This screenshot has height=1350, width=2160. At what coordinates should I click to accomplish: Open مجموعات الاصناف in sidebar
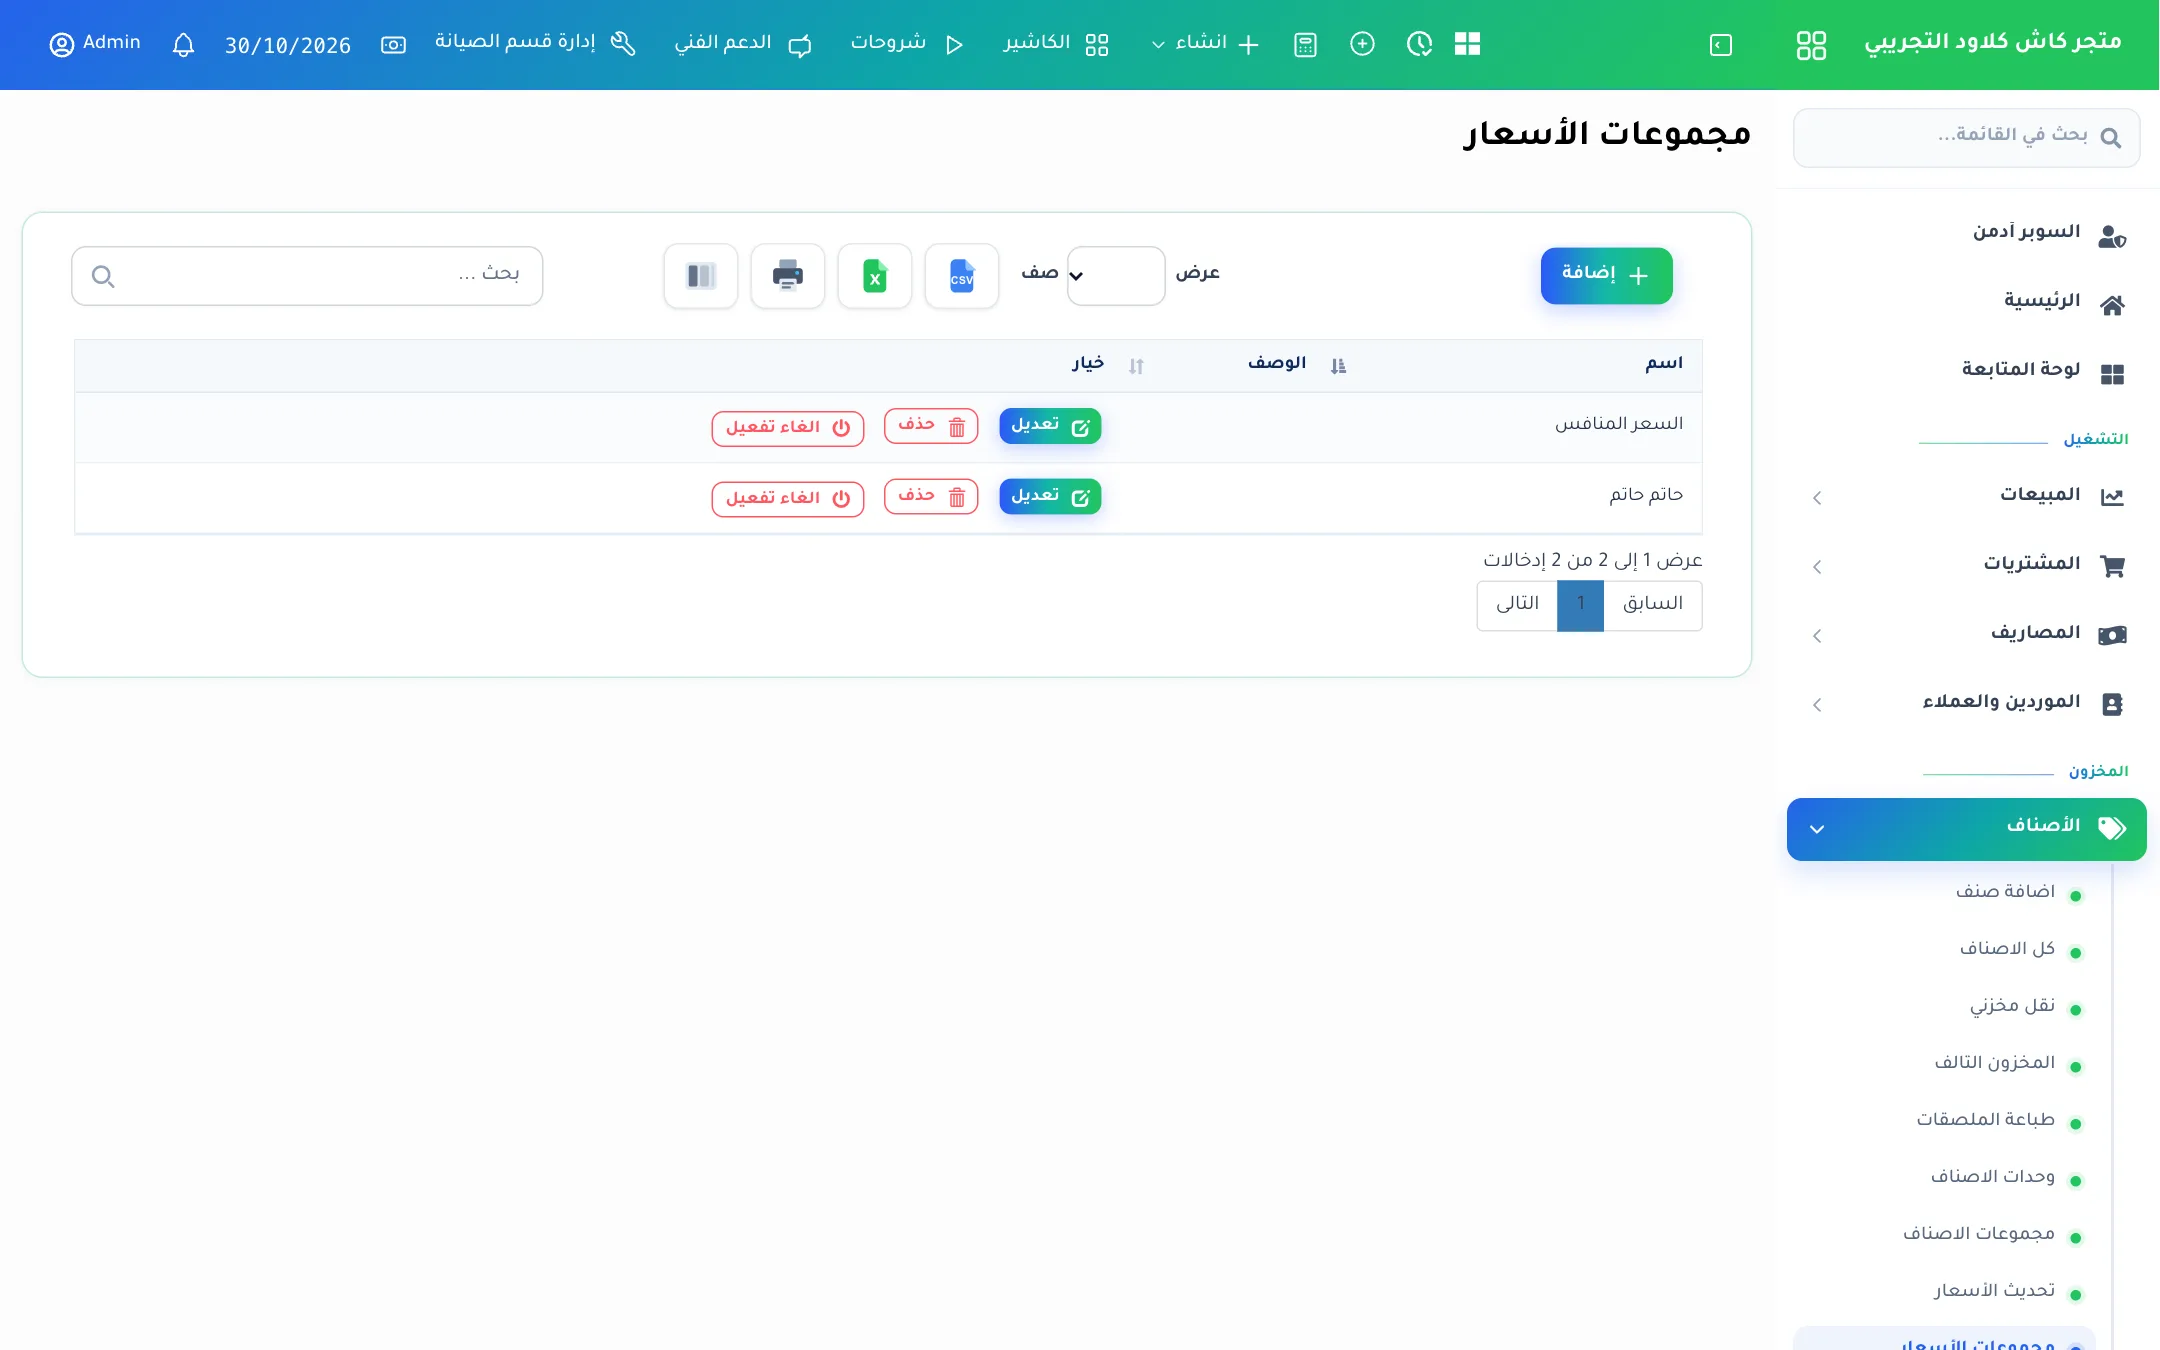click(1978, 1234)
